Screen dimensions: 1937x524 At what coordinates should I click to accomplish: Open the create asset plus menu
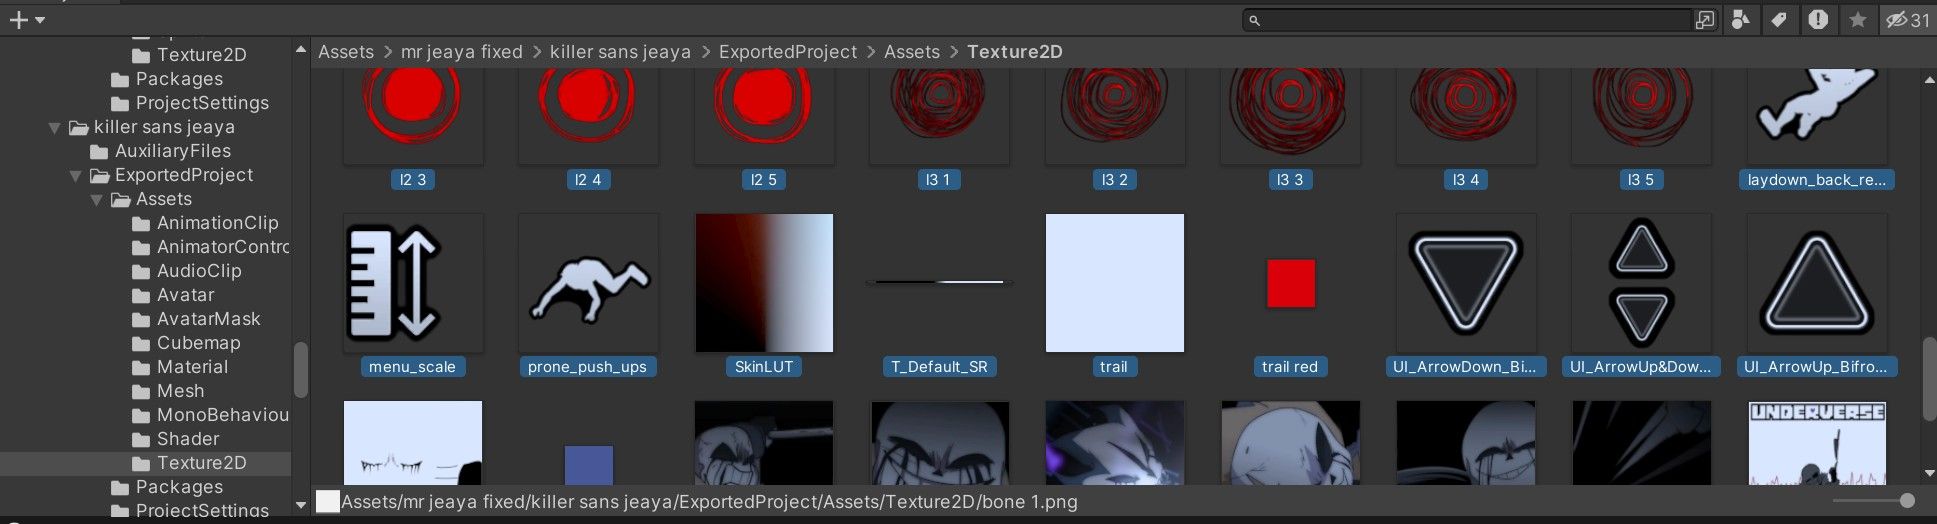pyautogui.click(x=27, y=20)
